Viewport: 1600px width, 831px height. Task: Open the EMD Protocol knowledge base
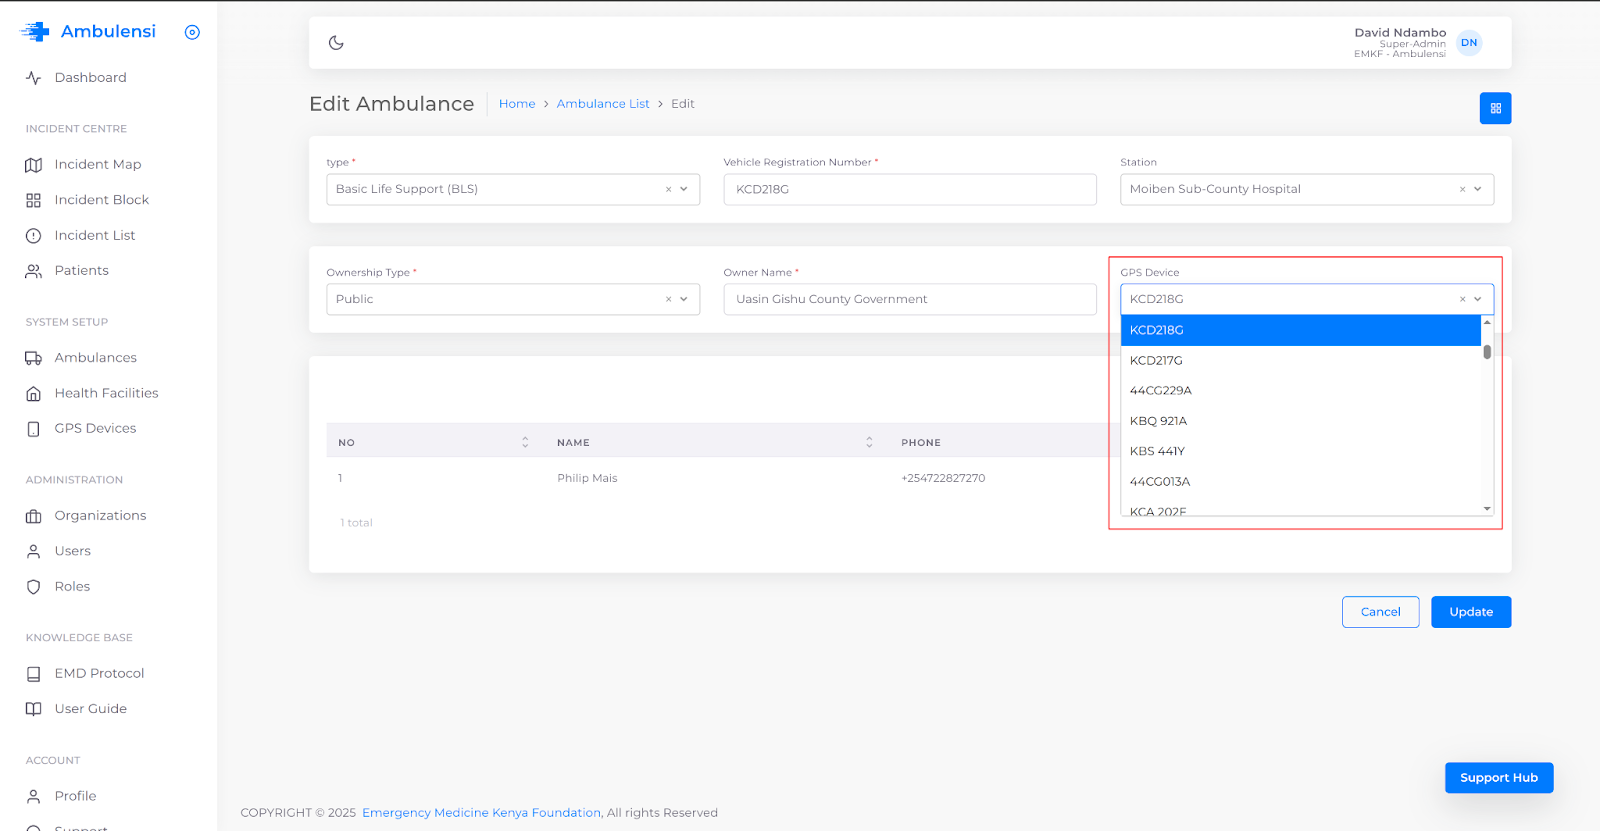99,674
